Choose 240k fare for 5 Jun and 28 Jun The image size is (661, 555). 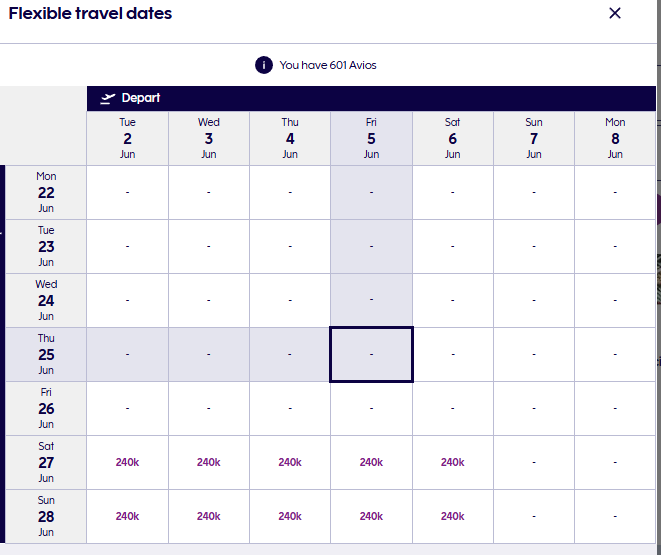pyautogui.click(x=371, y=516)
